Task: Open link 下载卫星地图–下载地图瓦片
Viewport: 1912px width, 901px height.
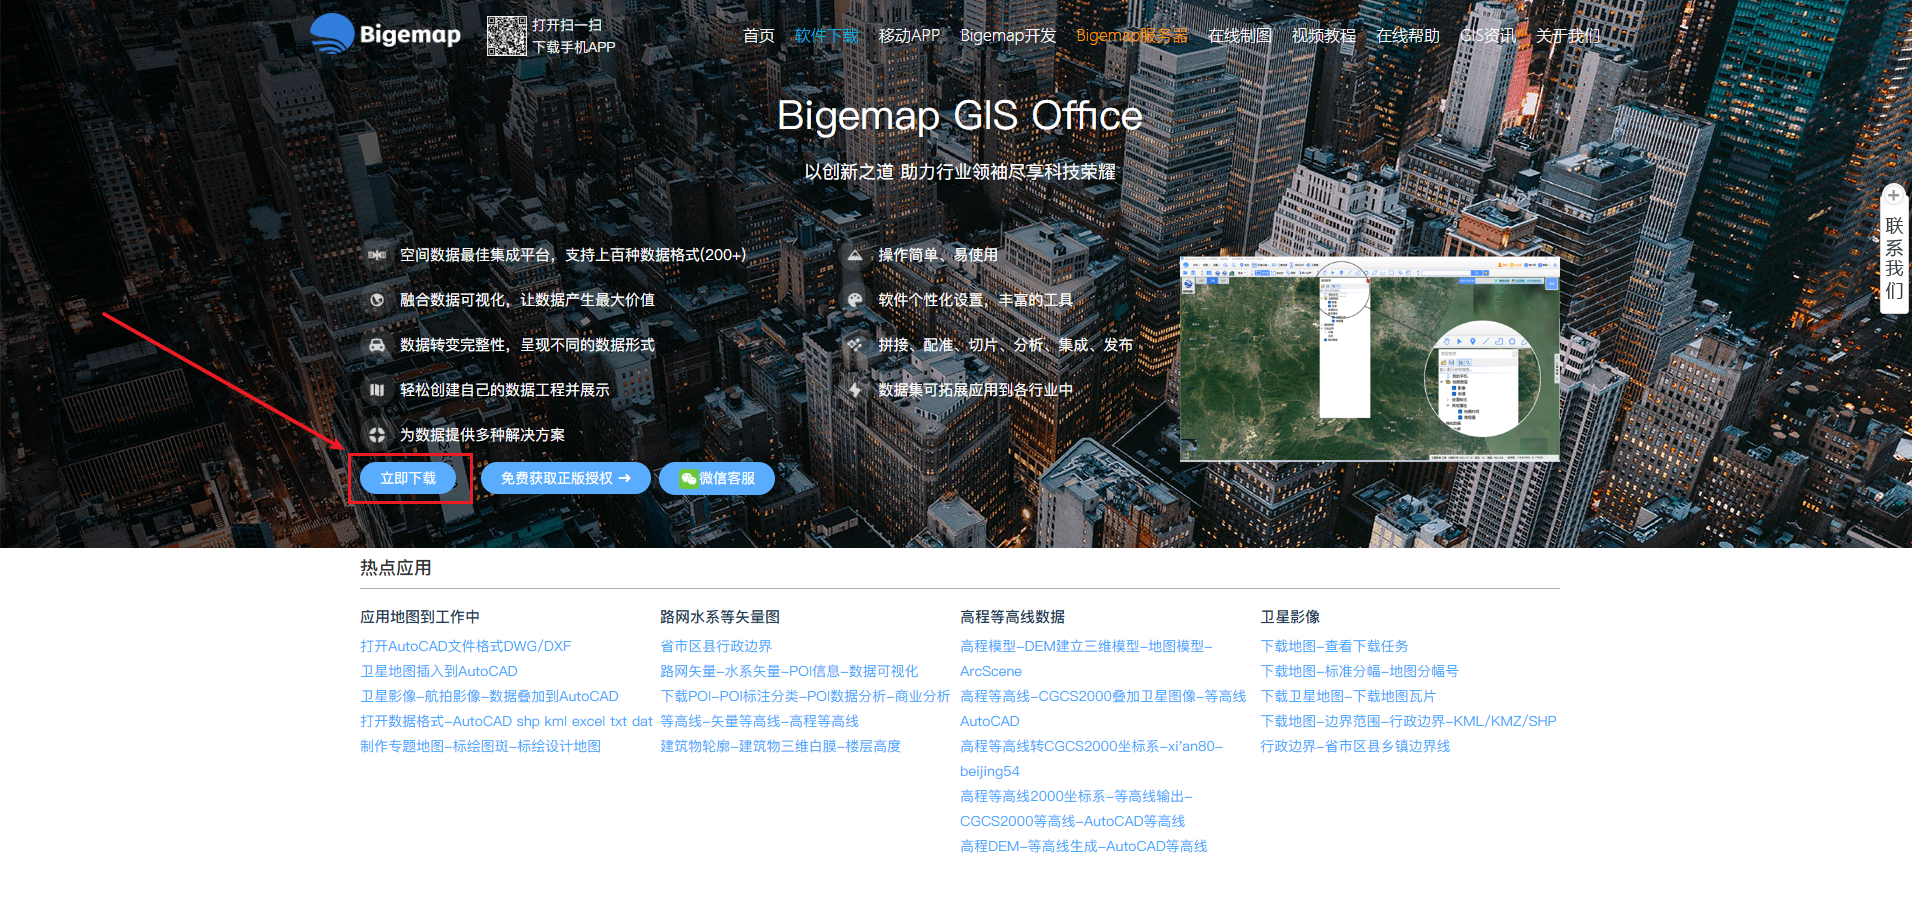Action: (x=1348, y=696)
